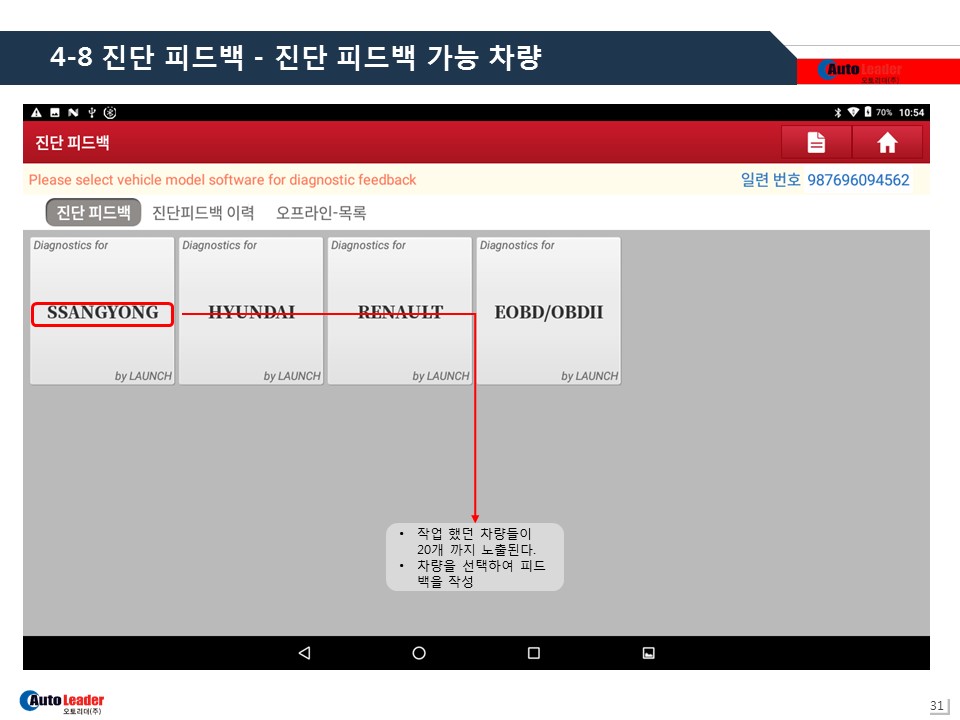Click the 'Please select vehicle model software' message

point(222,180)
